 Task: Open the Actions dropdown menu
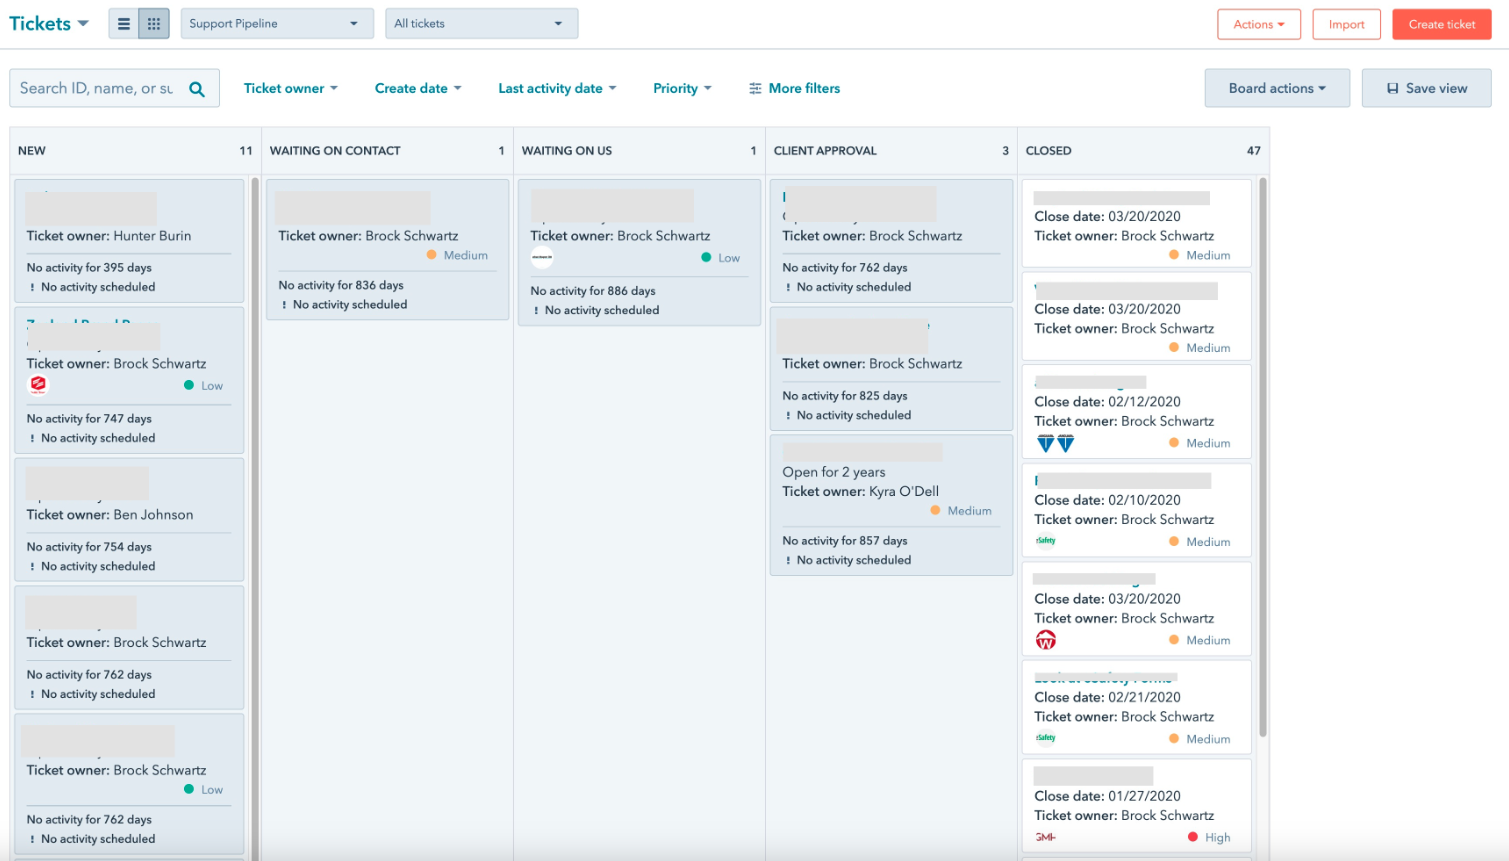pyautogui.click(x=1259, y=24)
